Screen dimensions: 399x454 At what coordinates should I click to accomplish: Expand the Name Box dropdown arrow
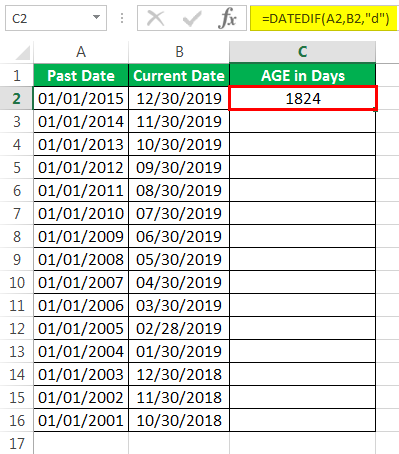[x=96, y=17]
